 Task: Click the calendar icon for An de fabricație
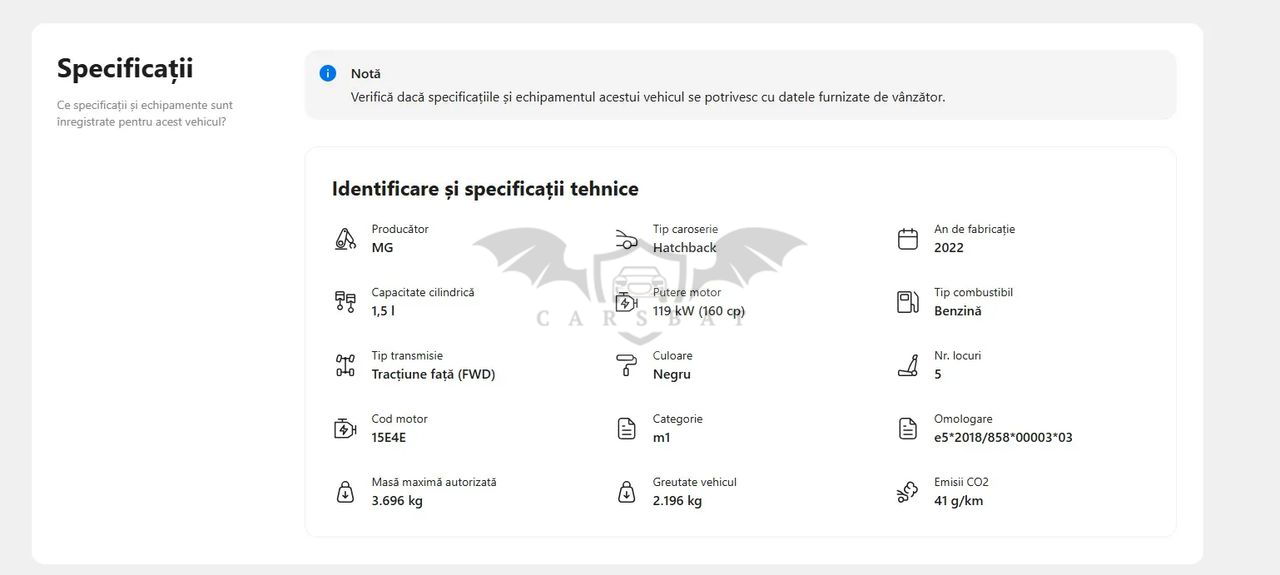[907, 239]
